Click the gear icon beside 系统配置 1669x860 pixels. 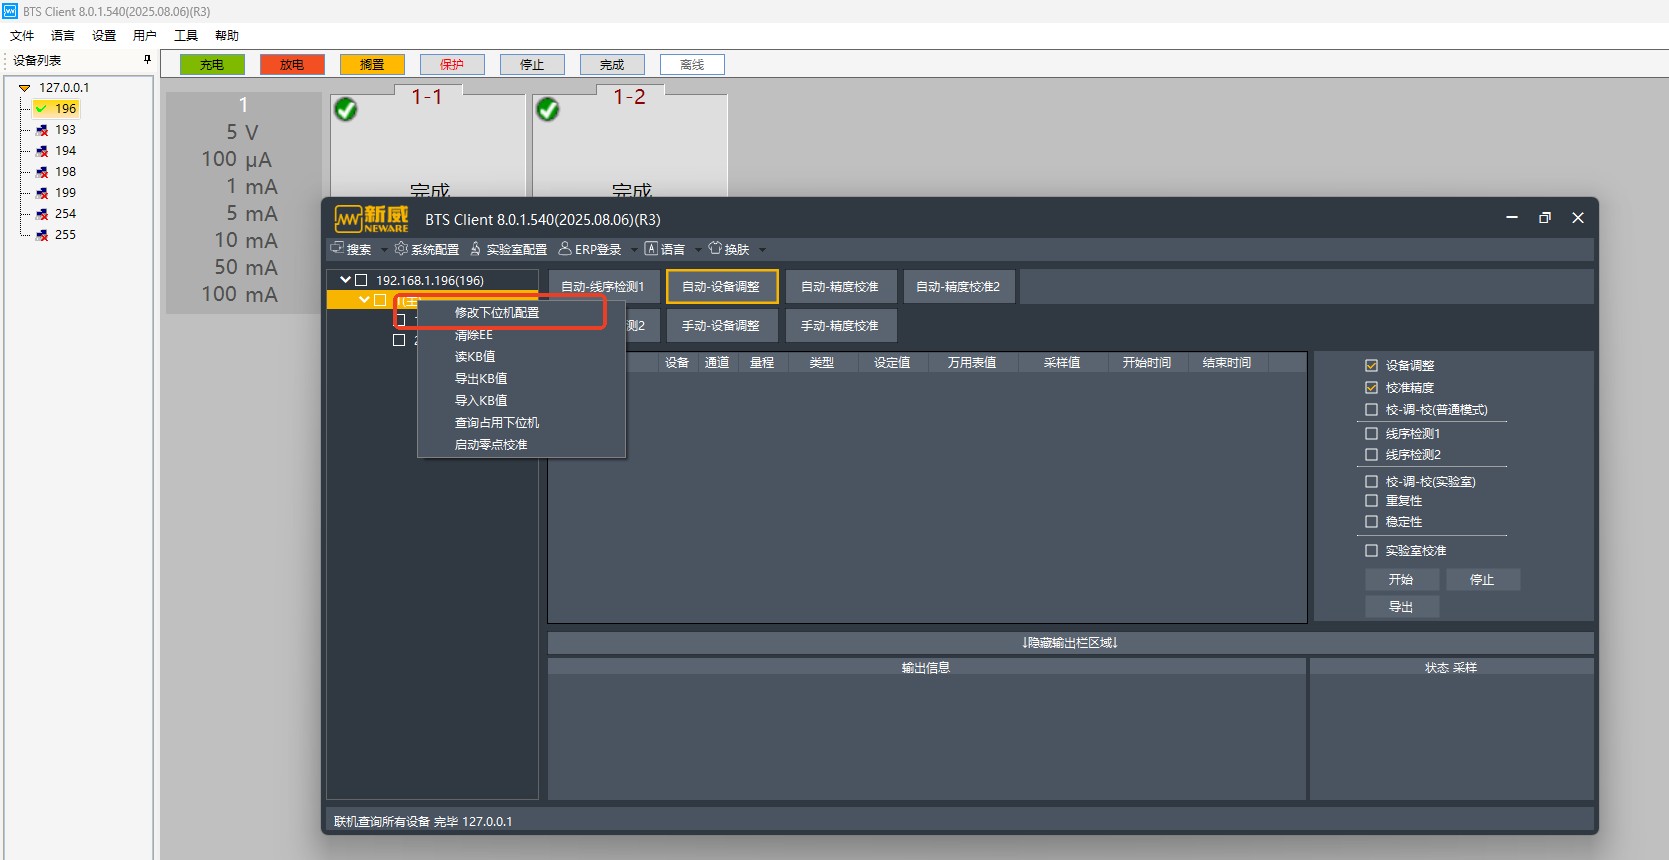401,249
